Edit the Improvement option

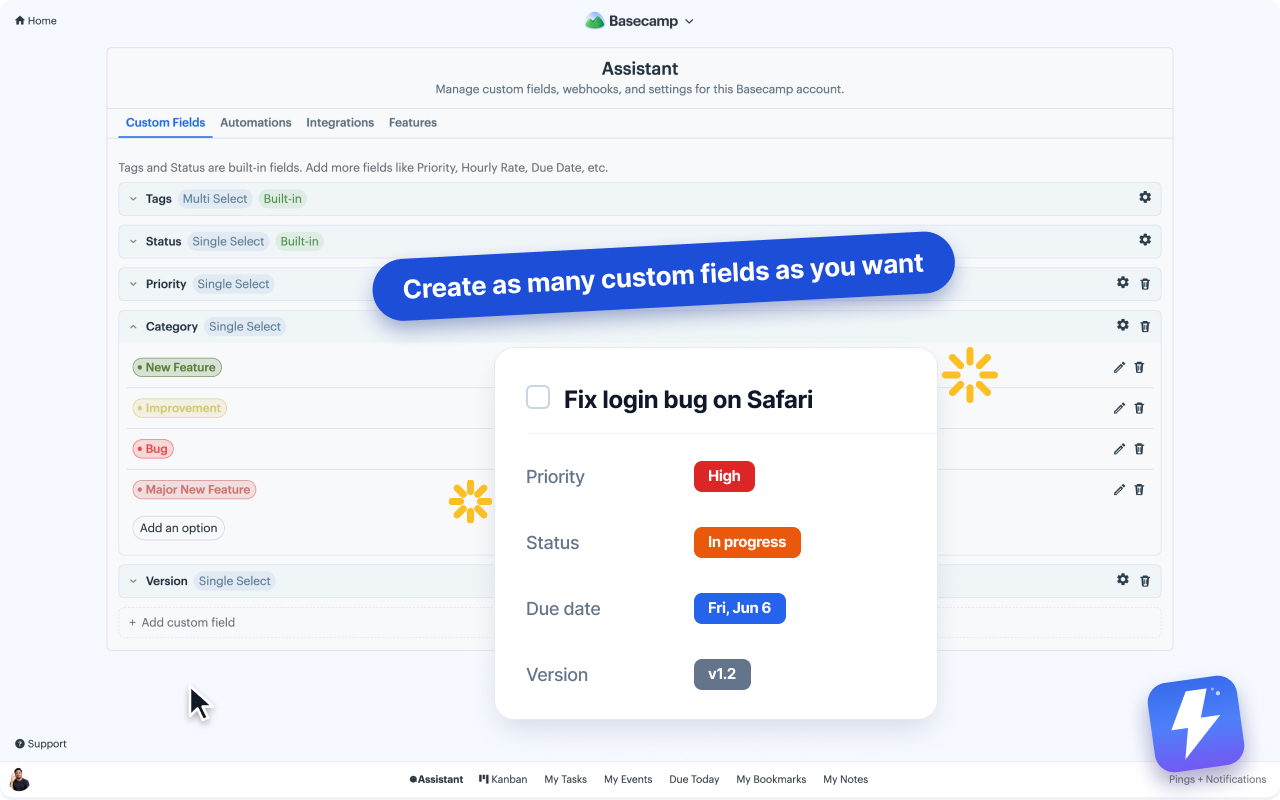(1119, 408)
